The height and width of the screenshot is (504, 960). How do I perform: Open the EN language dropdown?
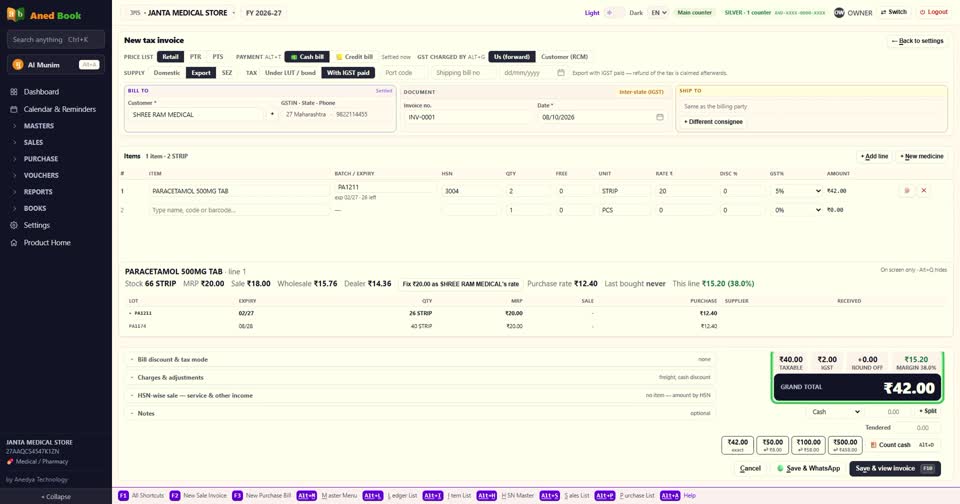point(659,12)
